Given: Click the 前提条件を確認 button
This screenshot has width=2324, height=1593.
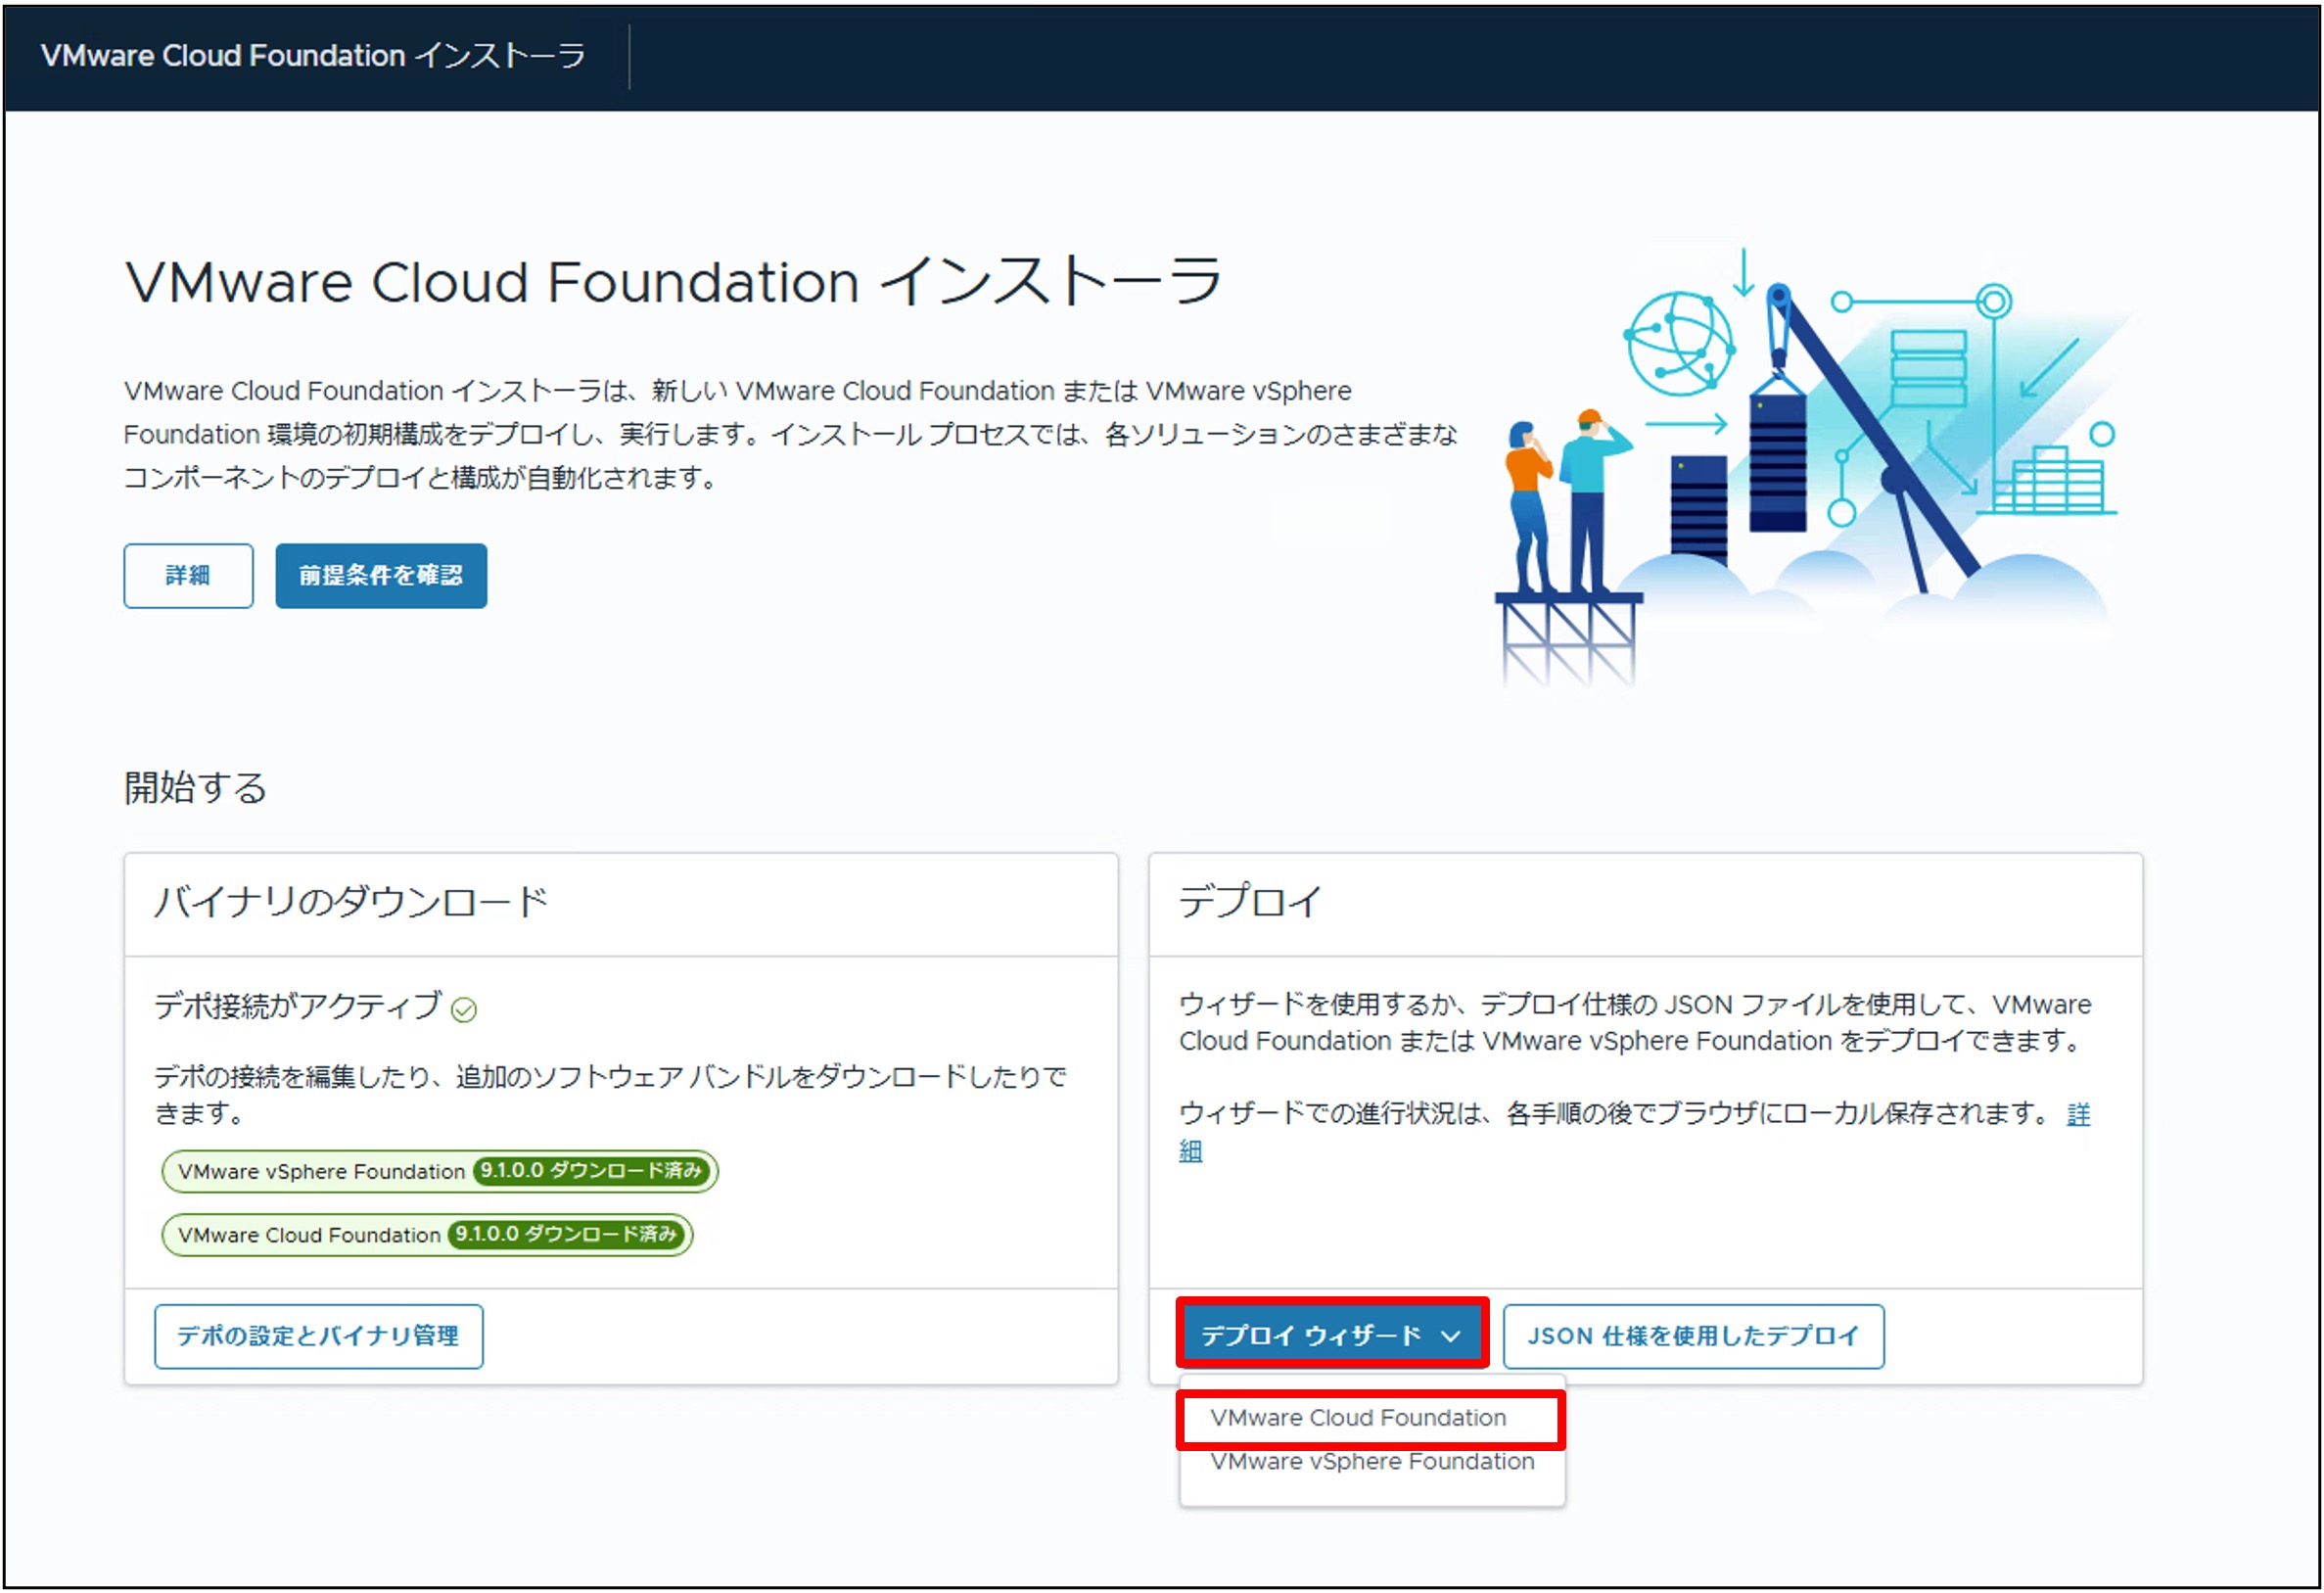Looking at the screenshot, I should [x=381, y=576].
